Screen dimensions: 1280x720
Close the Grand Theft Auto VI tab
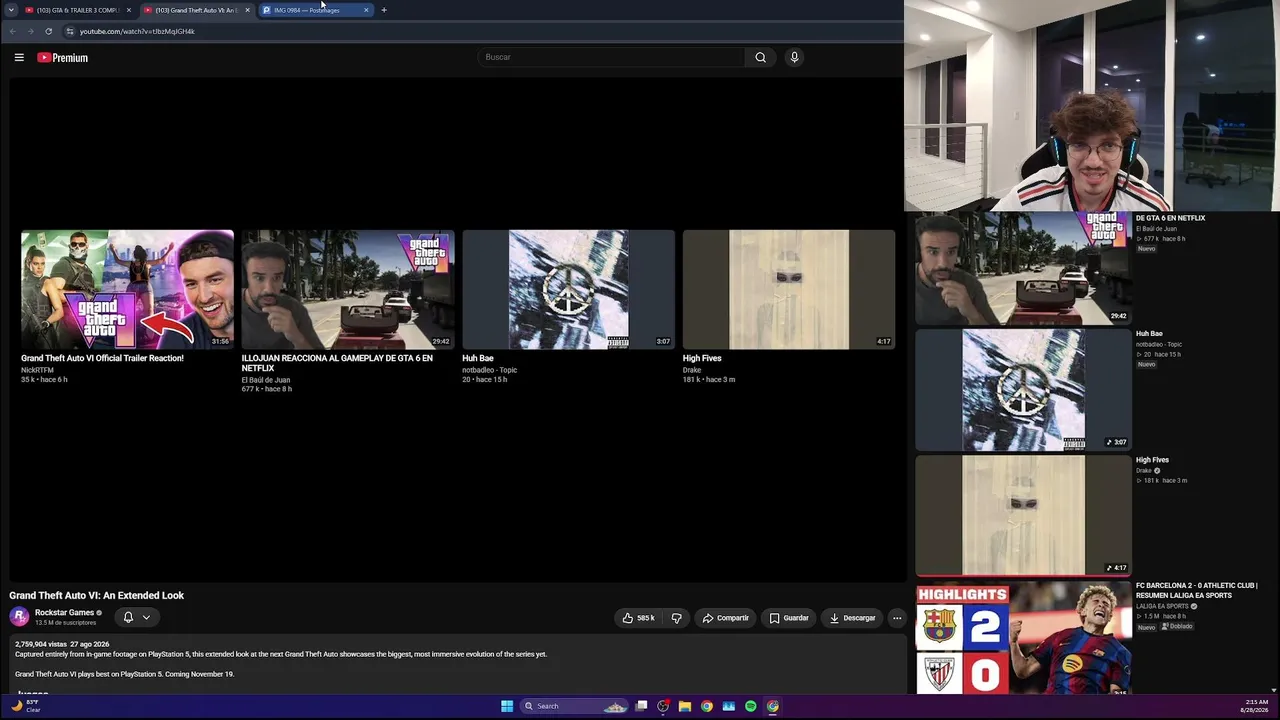[x=247, y=10]
